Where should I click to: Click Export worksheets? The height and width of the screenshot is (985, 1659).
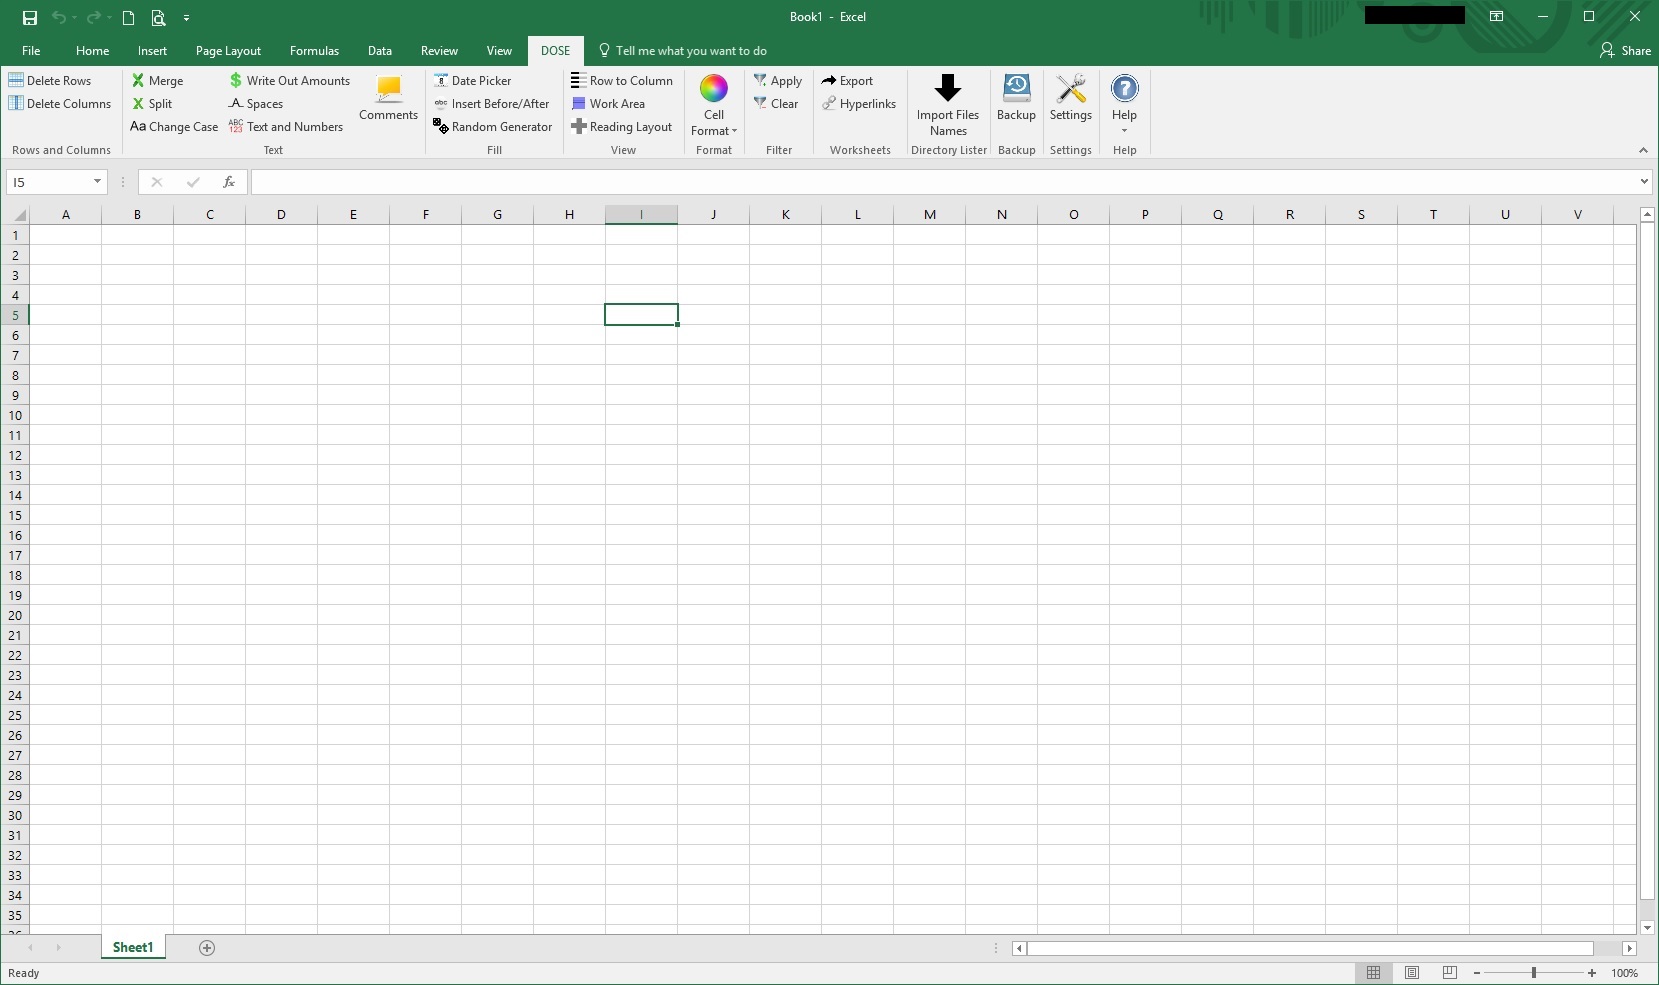pos(847,80)
